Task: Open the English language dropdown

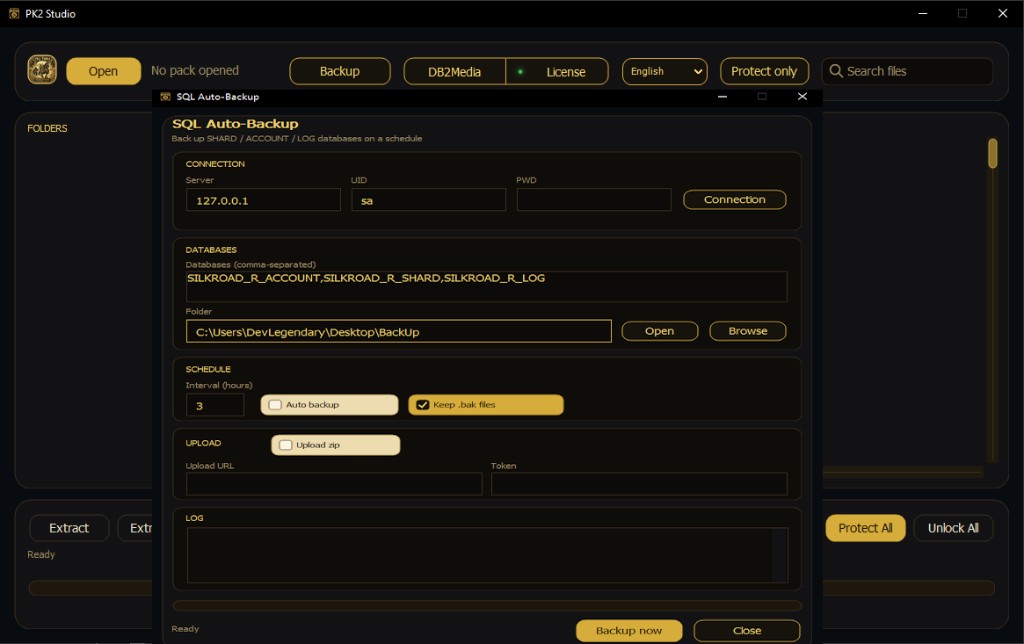Action: 664,71
